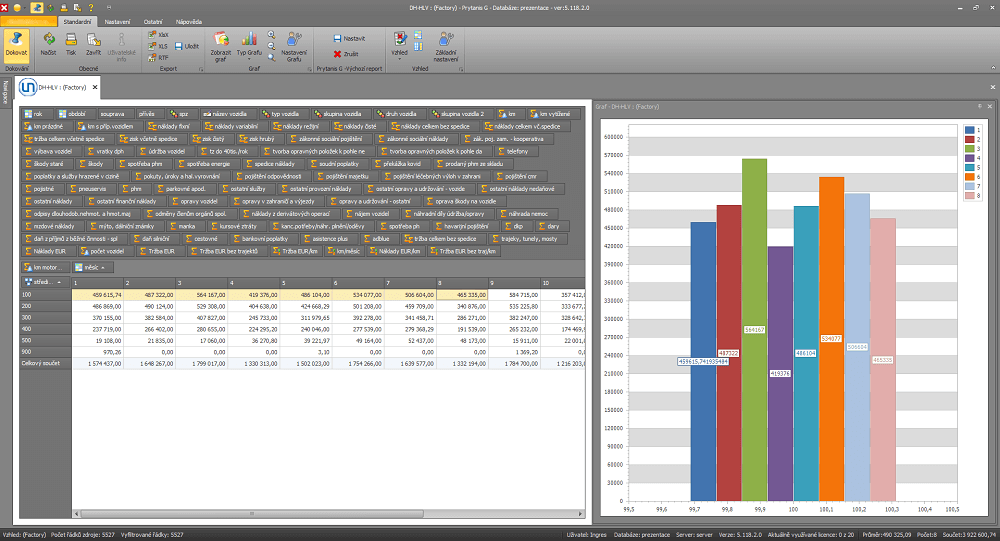Click the Zobrazit graf icon

pyautogui.click(x=221, y=43)
